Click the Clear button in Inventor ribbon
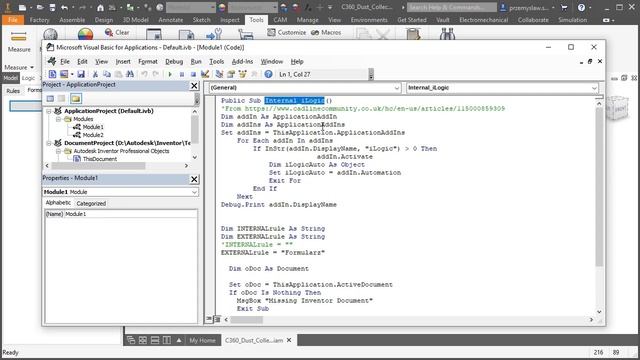Viewport: 640px width, 360px height. (117, 32)
